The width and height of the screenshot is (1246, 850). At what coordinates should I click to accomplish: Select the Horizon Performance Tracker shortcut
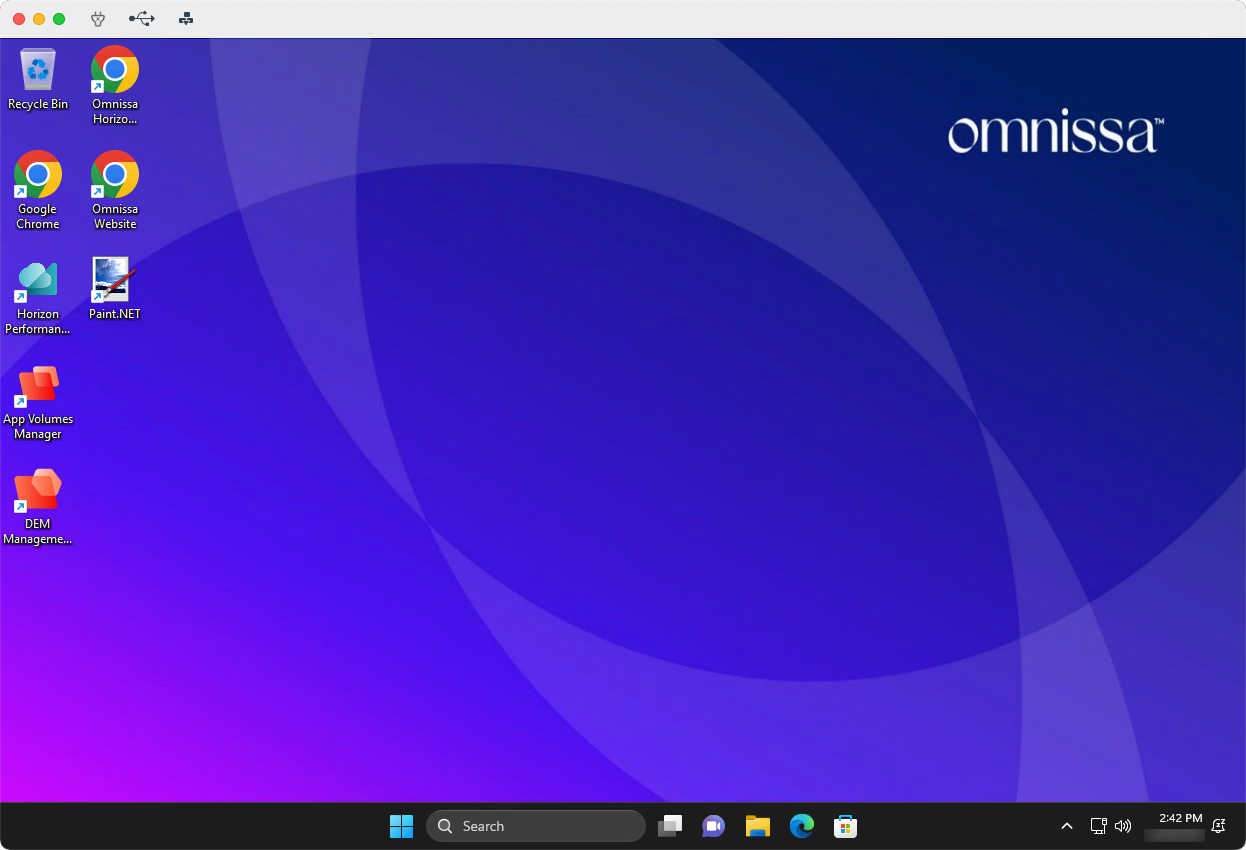tap(38, 288)
